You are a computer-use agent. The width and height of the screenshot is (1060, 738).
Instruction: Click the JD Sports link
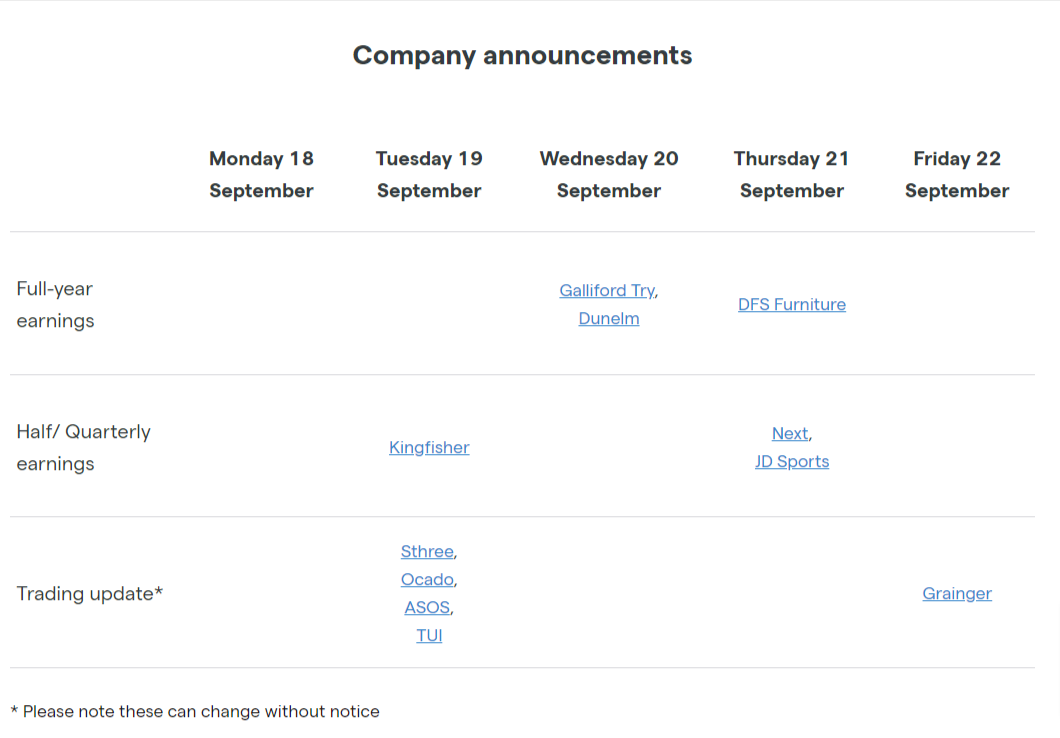click(x=792, y=462)
